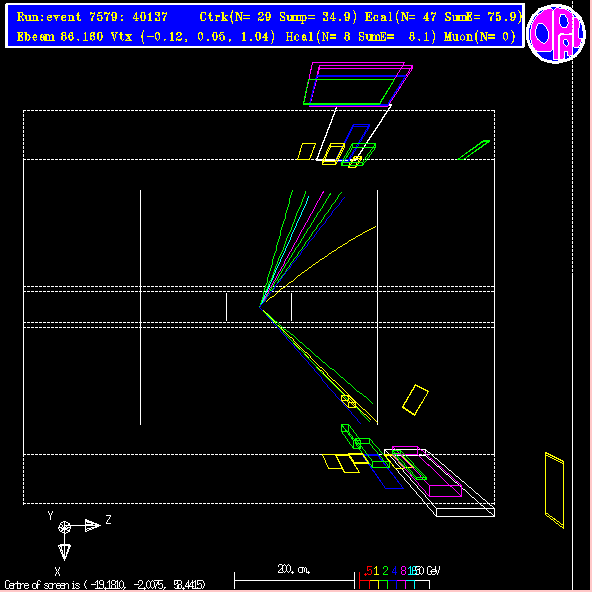
Task: Select the curved yellow track
Action: click(321, 263)
